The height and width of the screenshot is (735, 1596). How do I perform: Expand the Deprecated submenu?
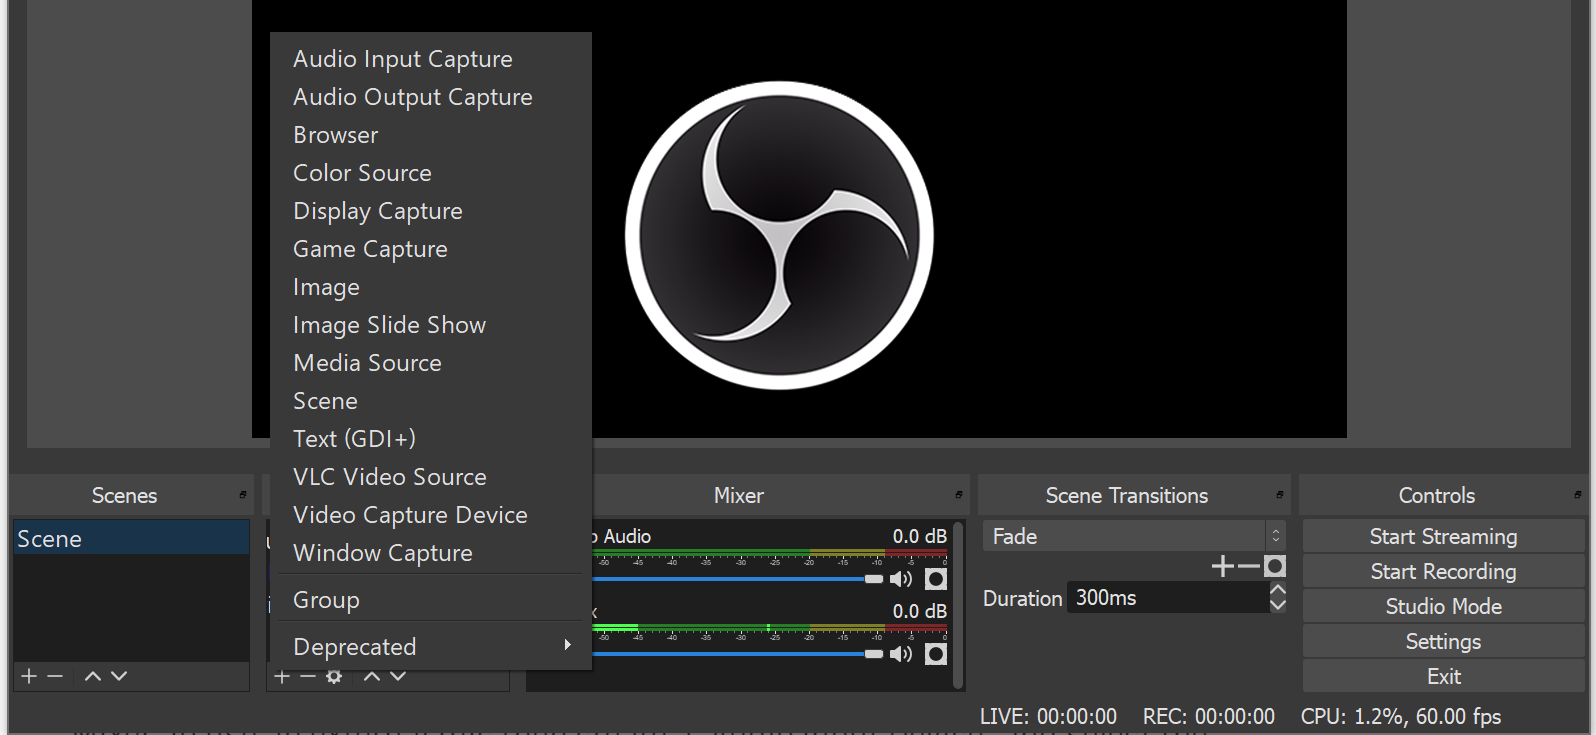coord(432,647)
